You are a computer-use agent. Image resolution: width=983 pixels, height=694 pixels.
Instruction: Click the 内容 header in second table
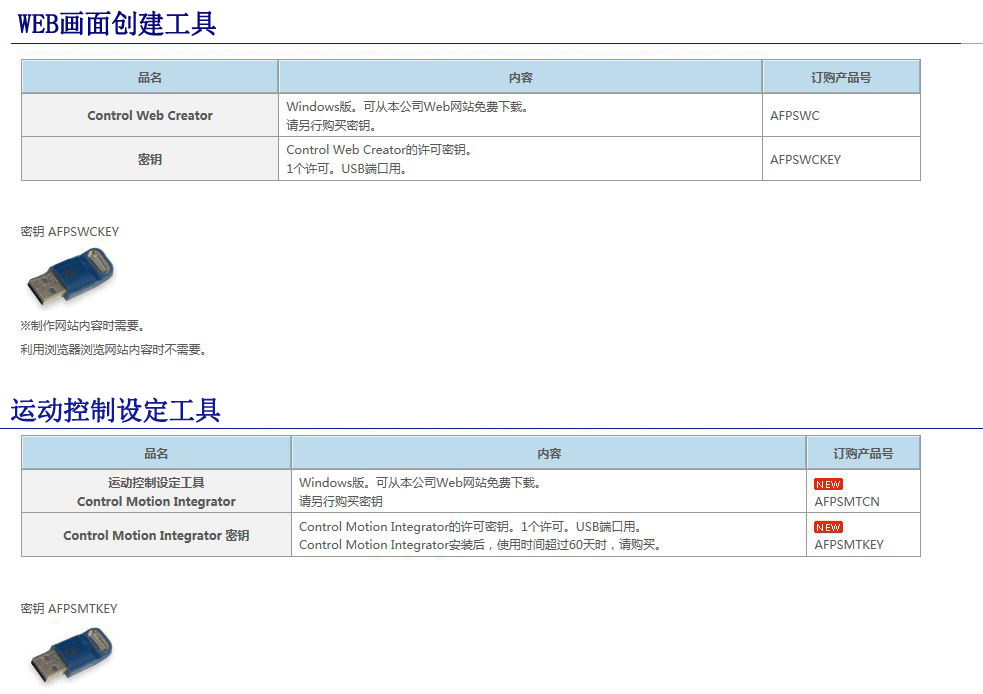(x=549, y=453)
